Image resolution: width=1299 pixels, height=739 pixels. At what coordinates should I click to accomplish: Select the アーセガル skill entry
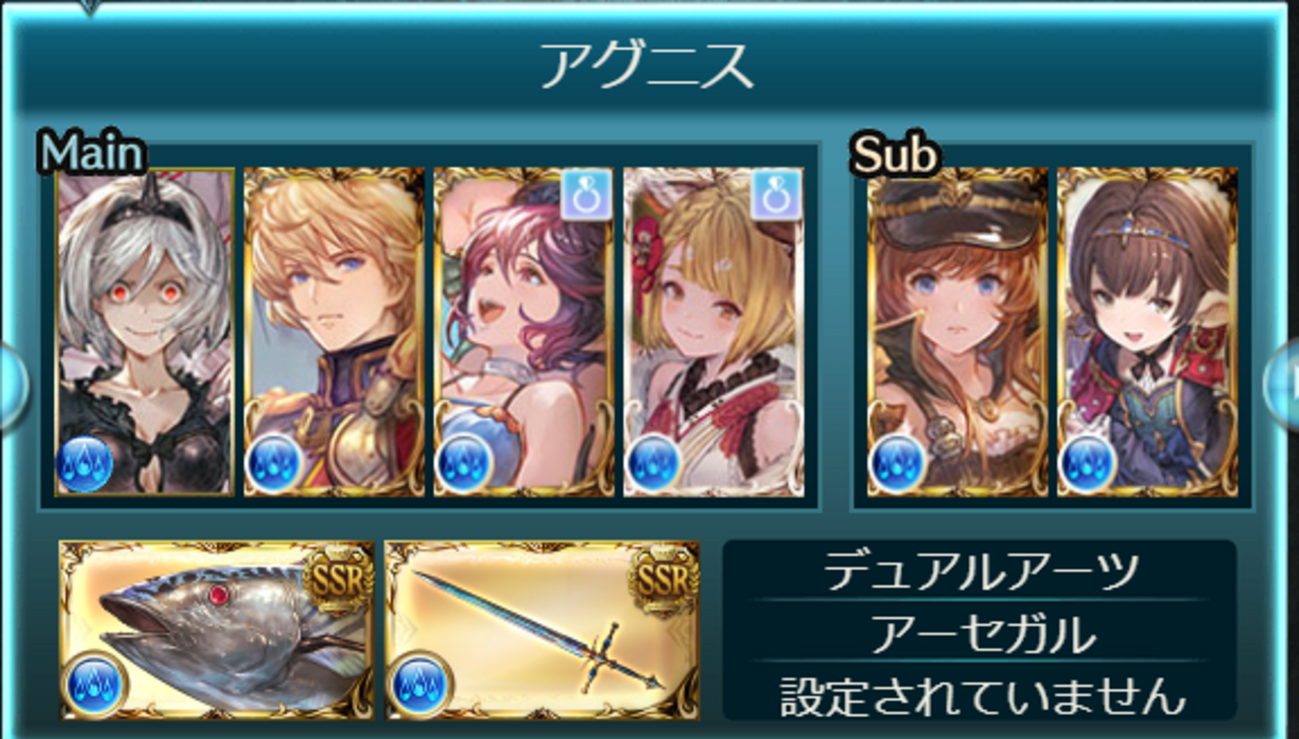(980, 633)
